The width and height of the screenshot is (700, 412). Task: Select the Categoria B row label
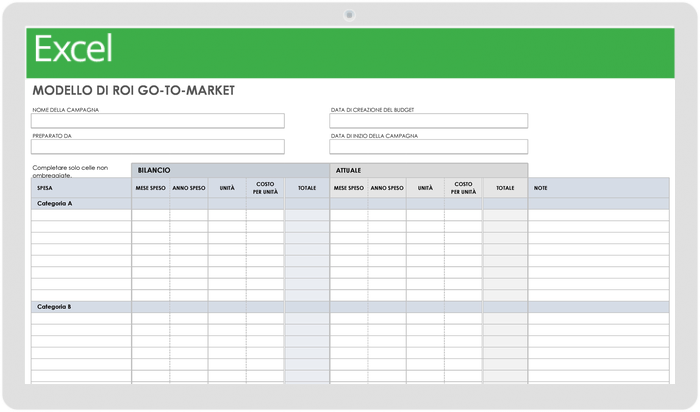click(55, 306)
